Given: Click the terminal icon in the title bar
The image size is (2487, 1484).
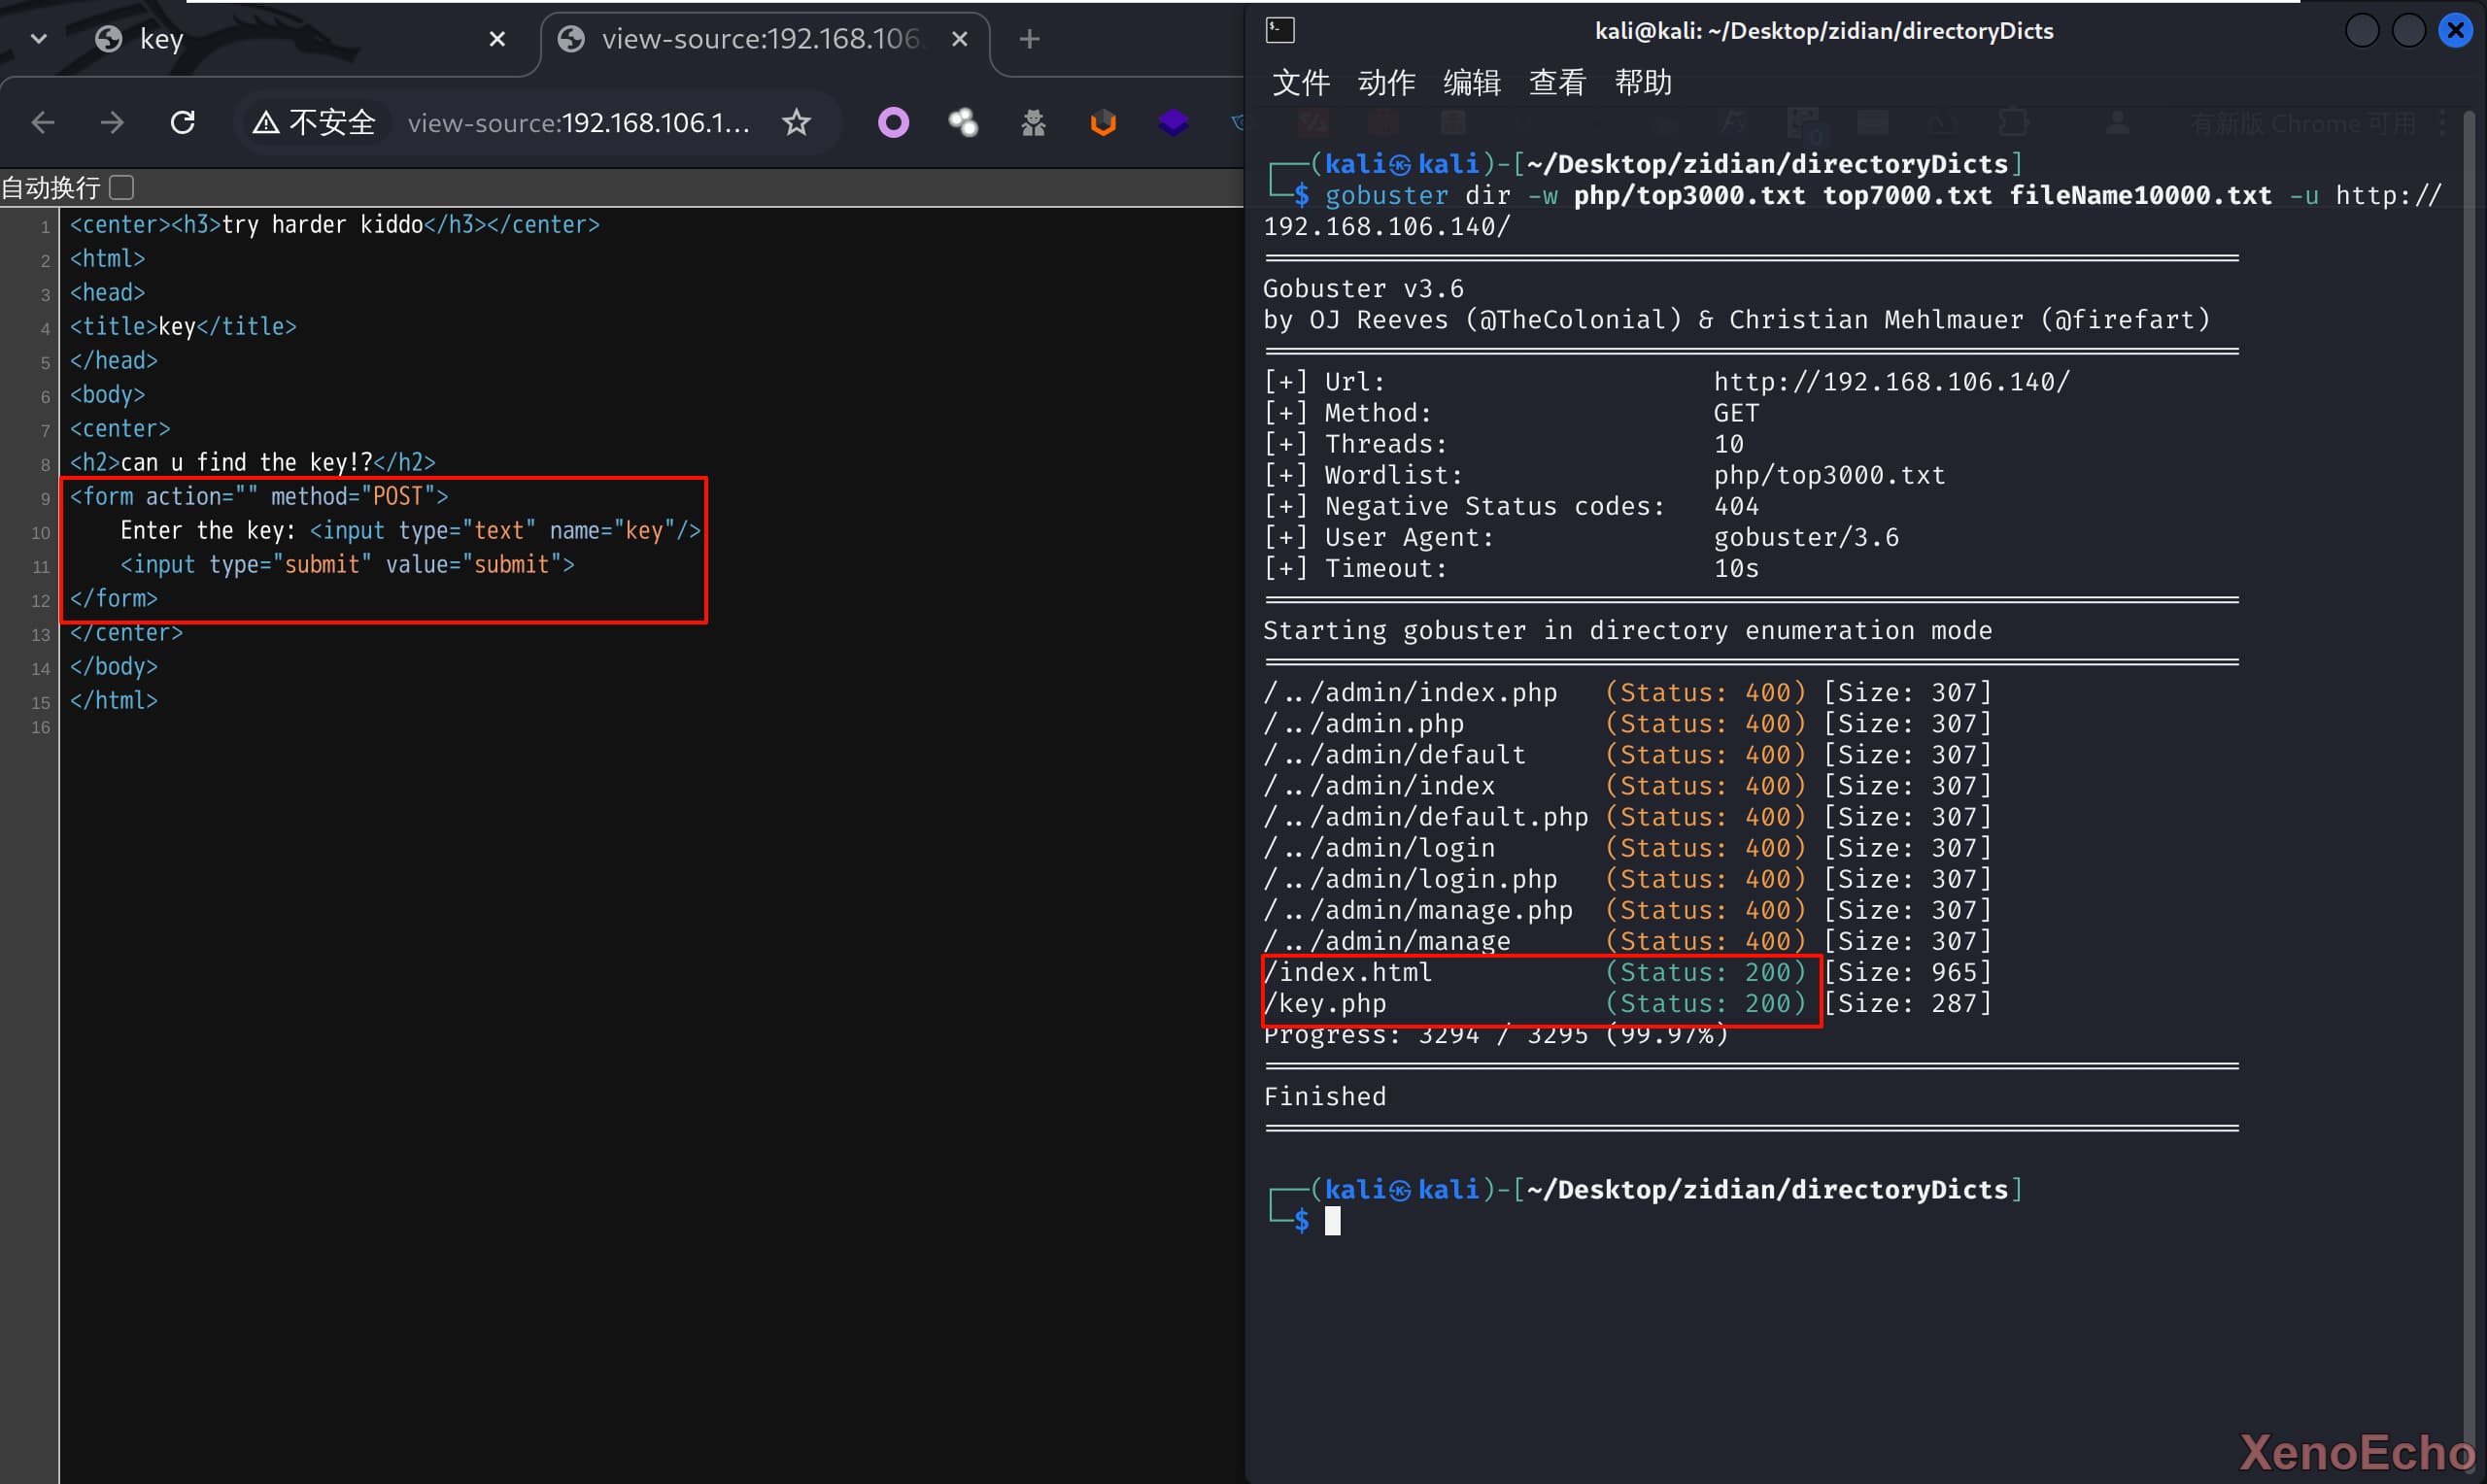Looking at the screenshot, I should click(1280, 31).
